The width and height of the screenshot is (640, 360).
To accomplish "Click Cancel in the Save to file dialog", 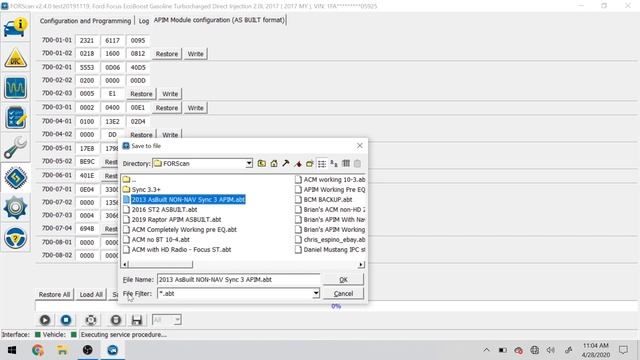I will click(x=343, y=293).
